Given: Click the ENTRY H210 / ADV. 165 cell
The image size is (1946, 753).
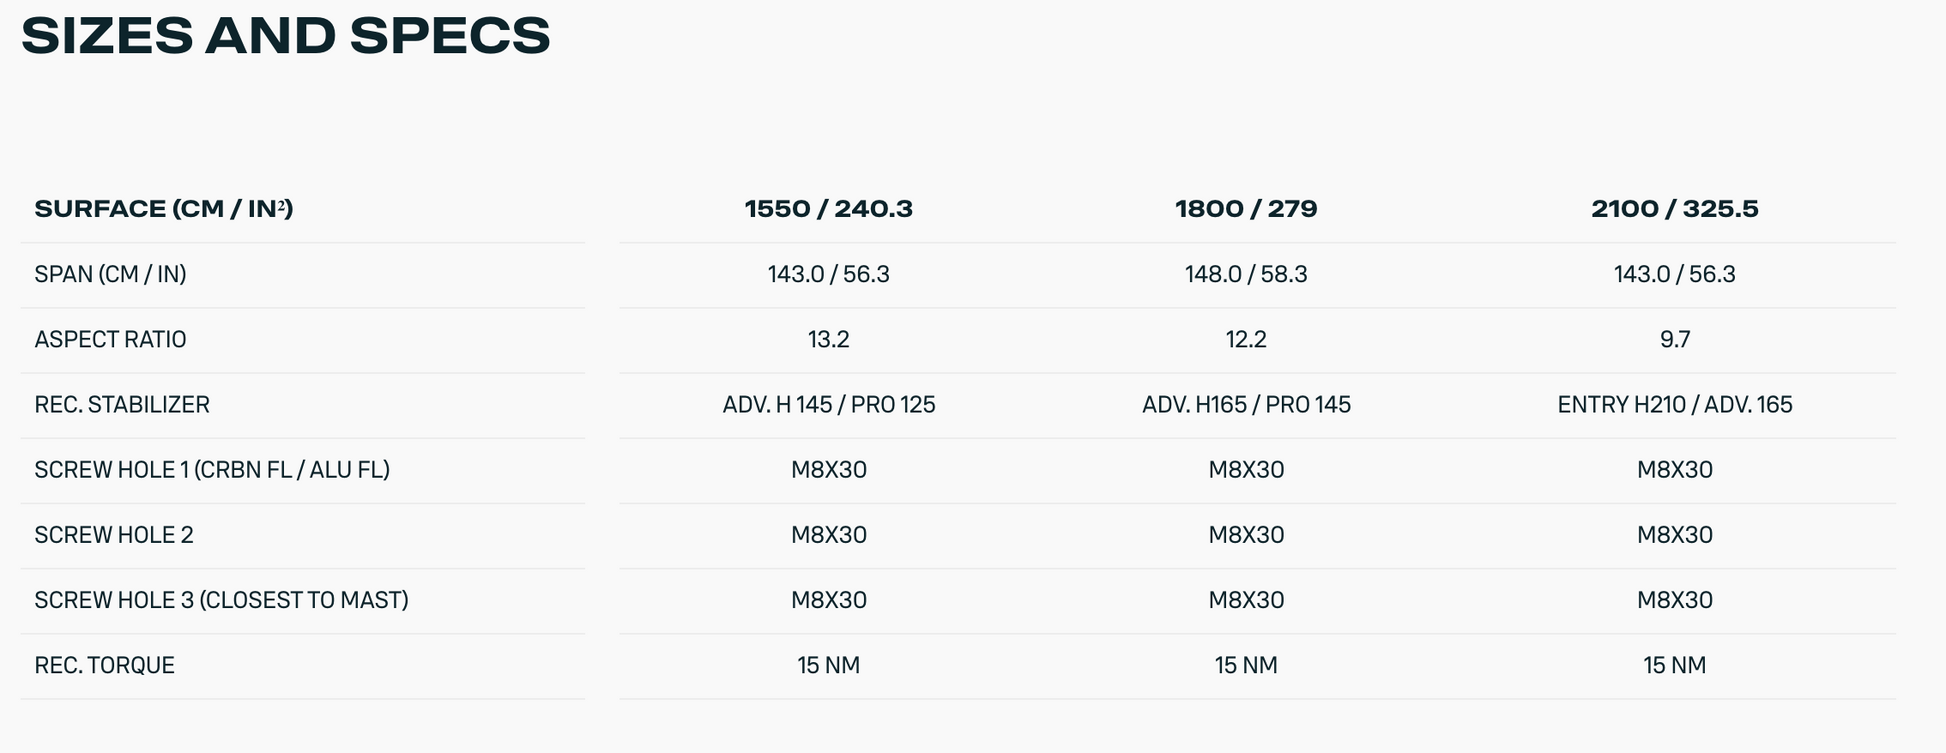Looking at the screenshot, I should pyautogui.click(x=1674, y=405).
